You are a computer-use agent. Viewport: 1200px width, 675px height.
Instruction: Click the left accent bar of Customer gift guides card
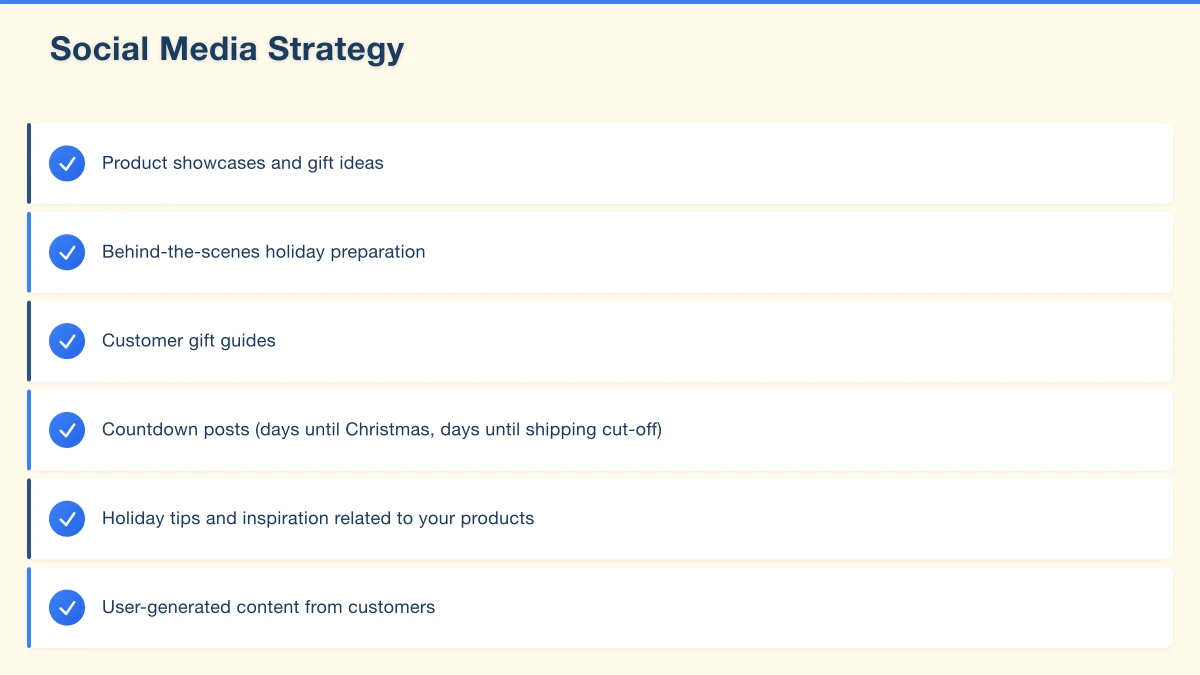click(x=29, y=341)
